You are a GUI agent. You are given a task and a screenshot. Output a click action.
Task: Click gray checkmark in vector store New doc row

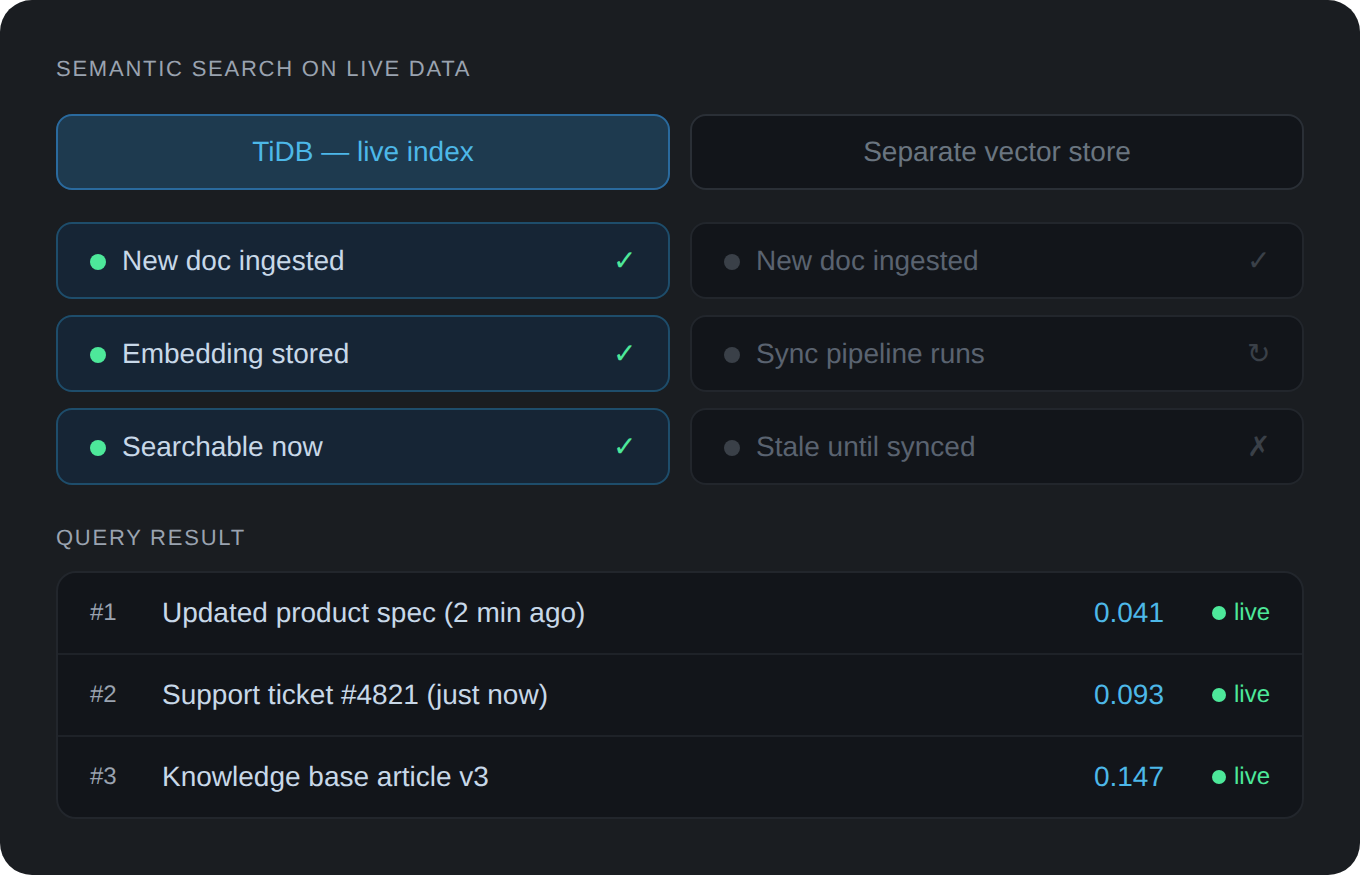click(1258, 261)
